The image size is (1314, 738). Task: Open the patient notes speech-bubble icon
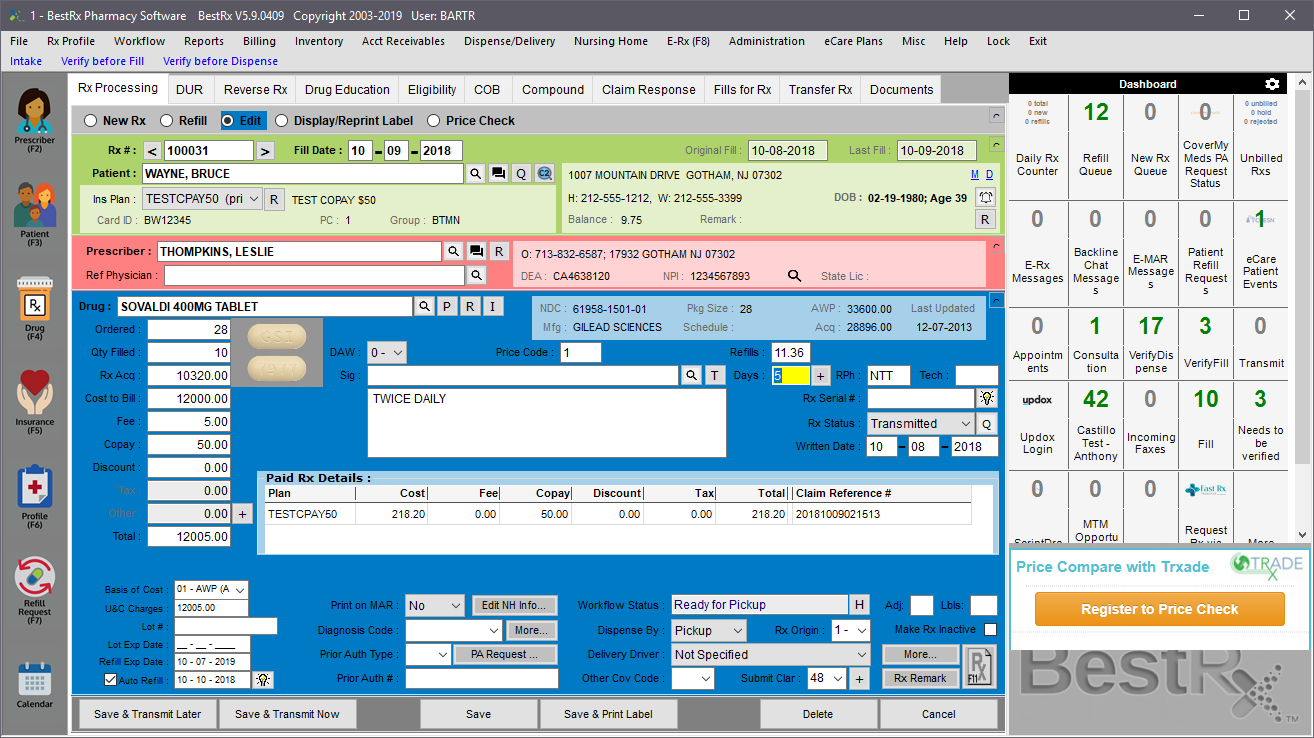(498, 174)
